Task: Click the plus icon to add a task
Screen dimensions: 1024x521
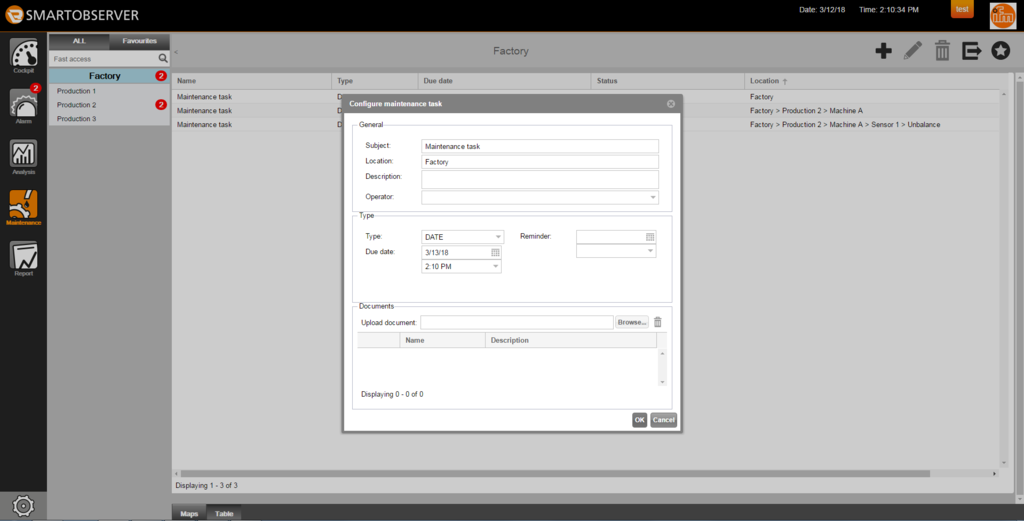Action: 883,51
